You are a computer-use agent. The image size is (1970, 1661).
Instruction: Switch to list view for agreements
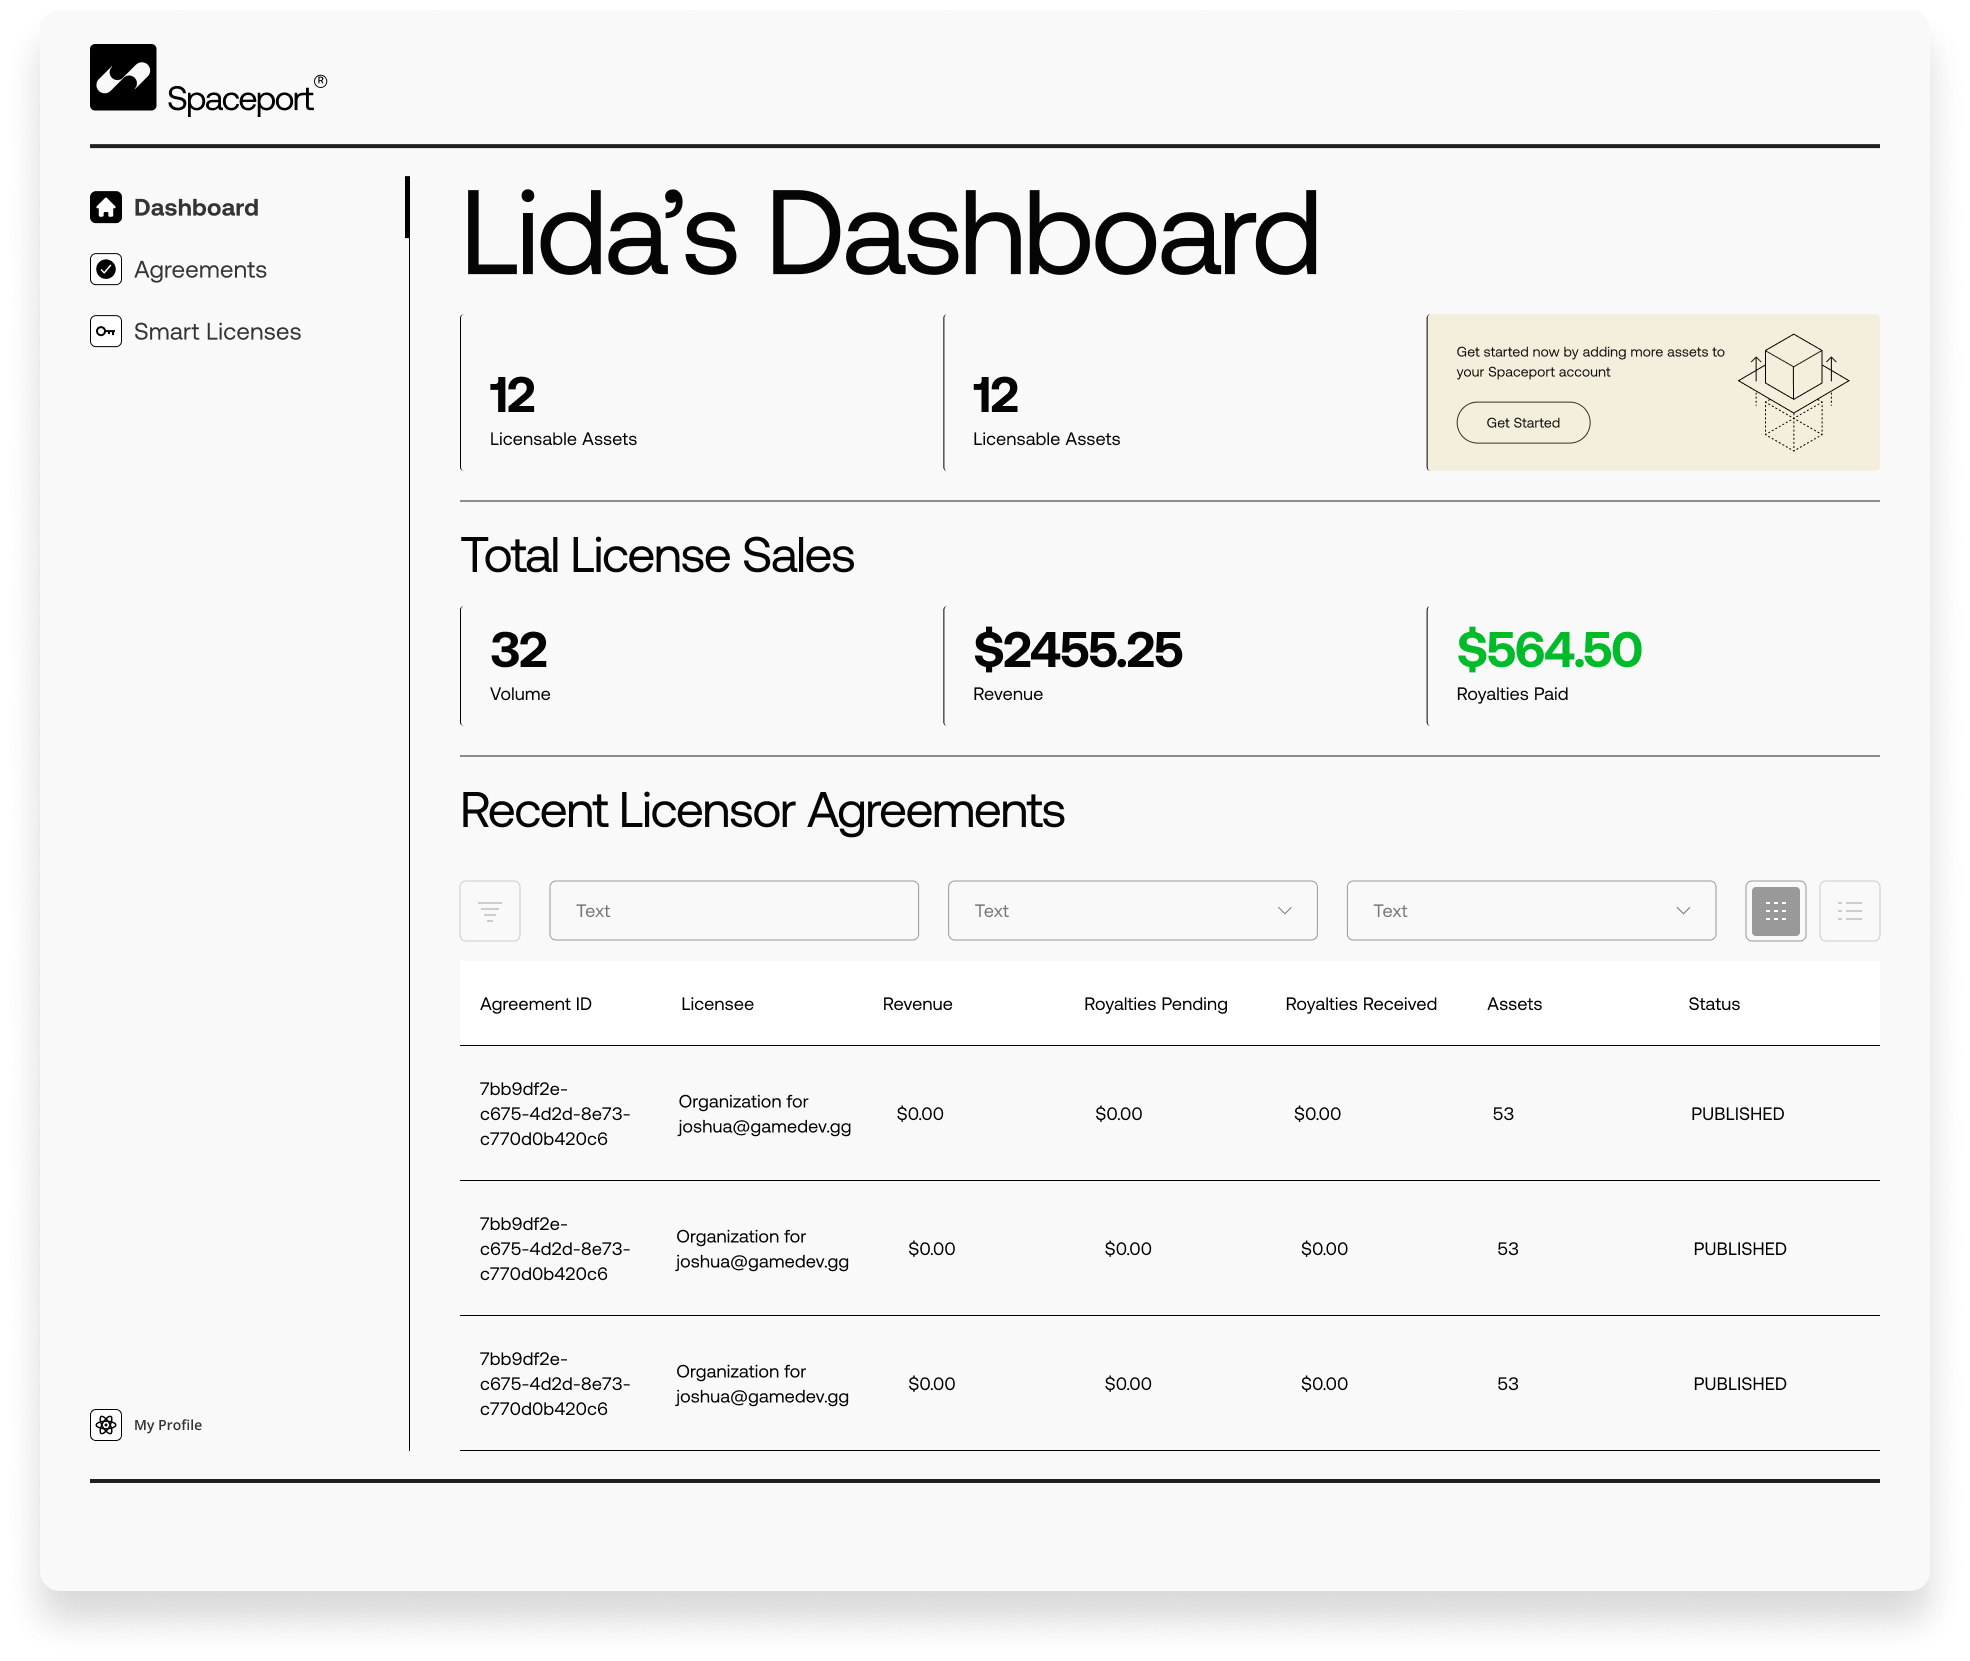1849,910
